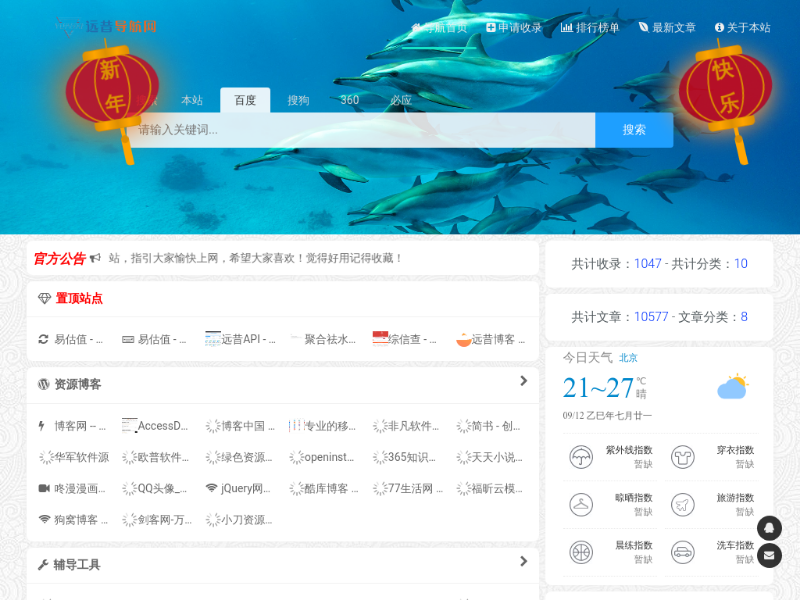Select the 百度 search engine tab
The image size is (800, 600).
click(245, 100)
